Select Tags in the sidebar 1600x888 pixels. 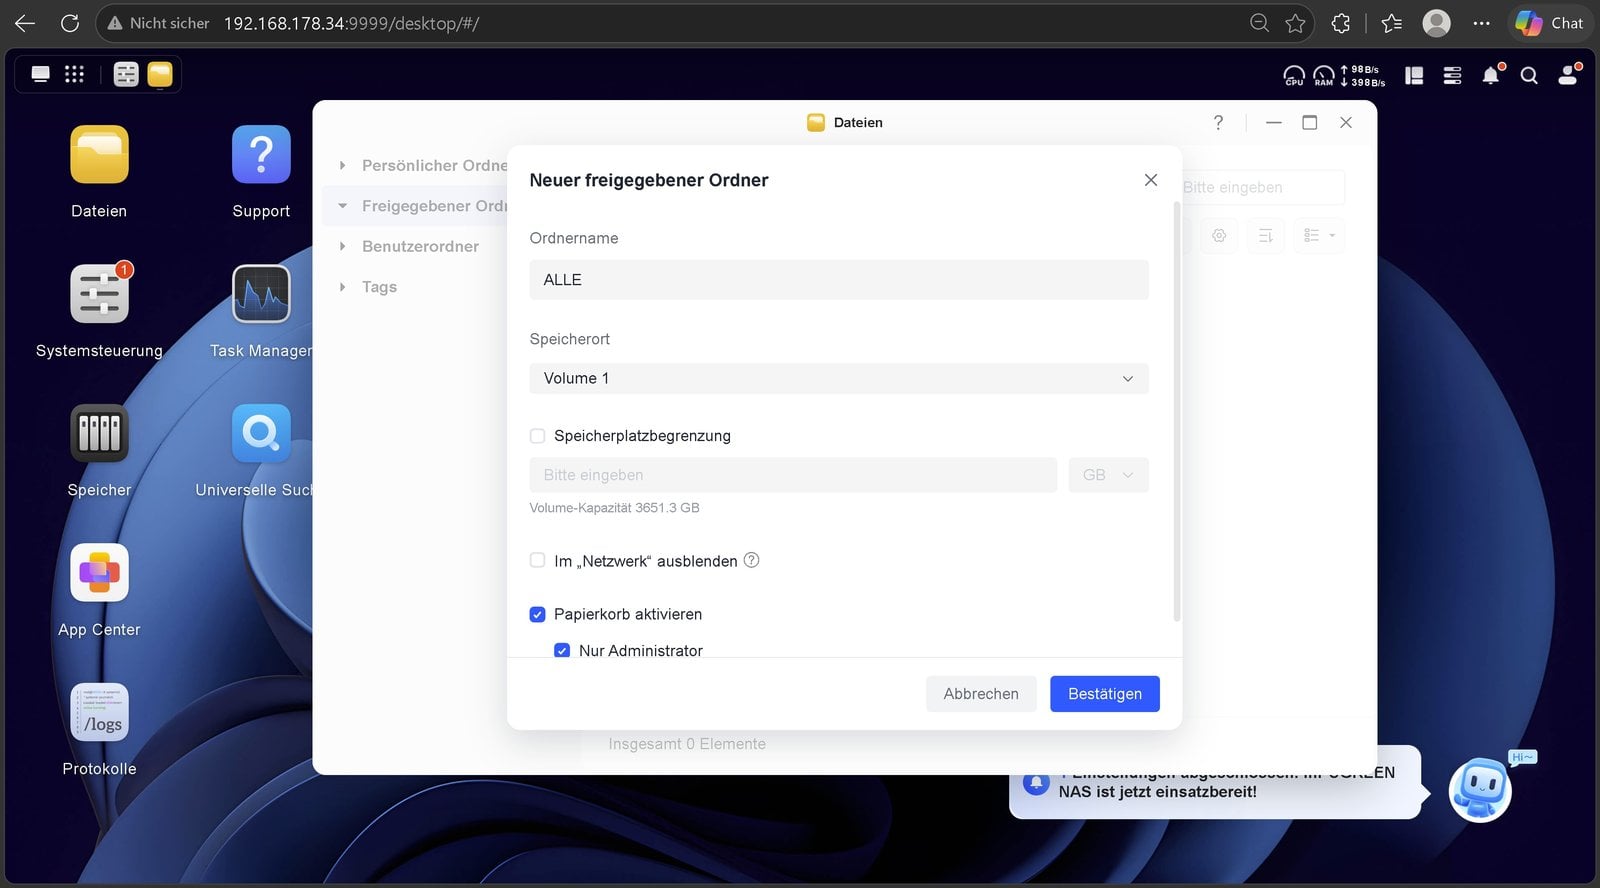[379, 287]
